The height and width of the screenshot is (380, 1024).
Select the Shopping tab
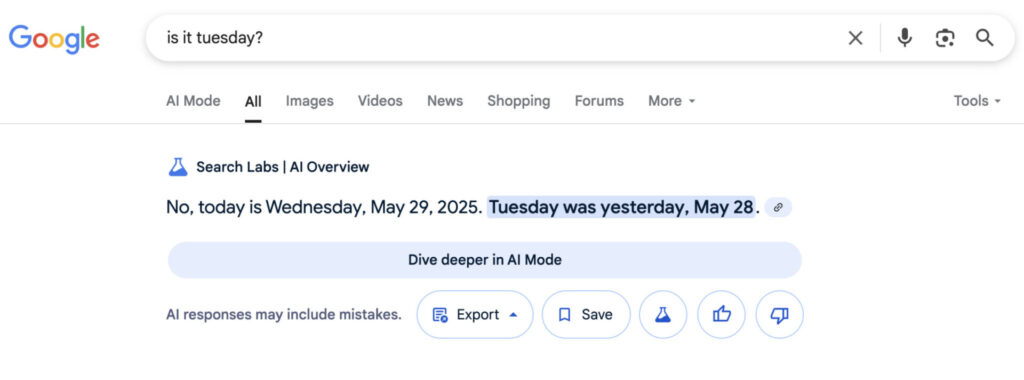(519, 101)
